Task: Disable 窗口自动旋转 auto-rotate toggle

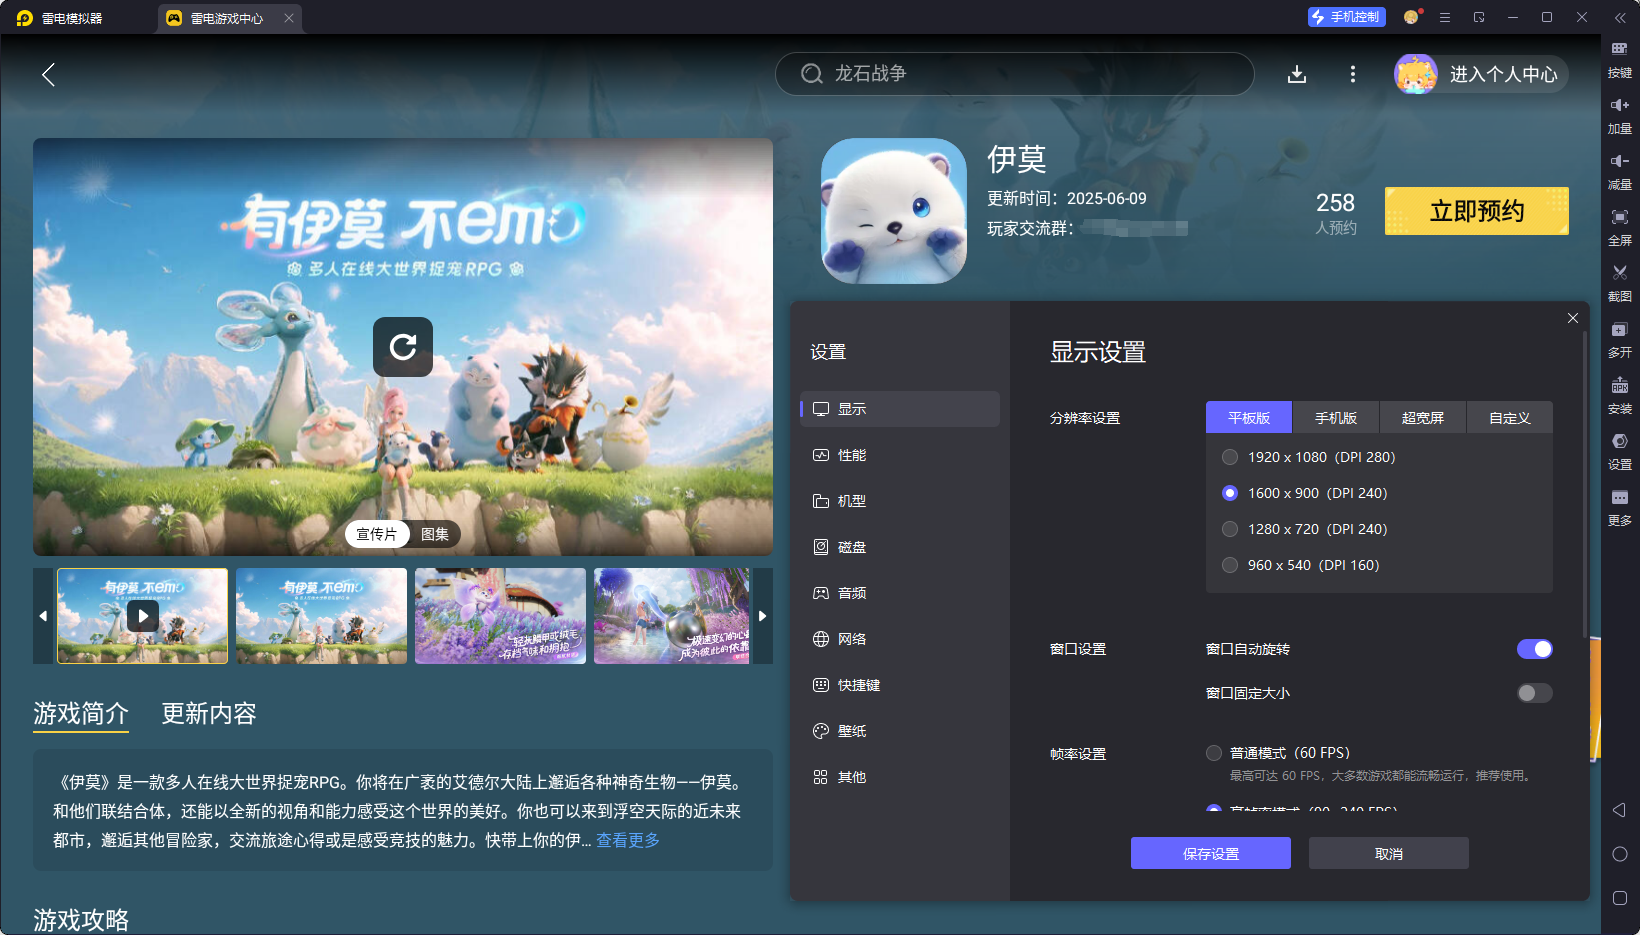Action: pyautogui.click(x=1535, y=649)
